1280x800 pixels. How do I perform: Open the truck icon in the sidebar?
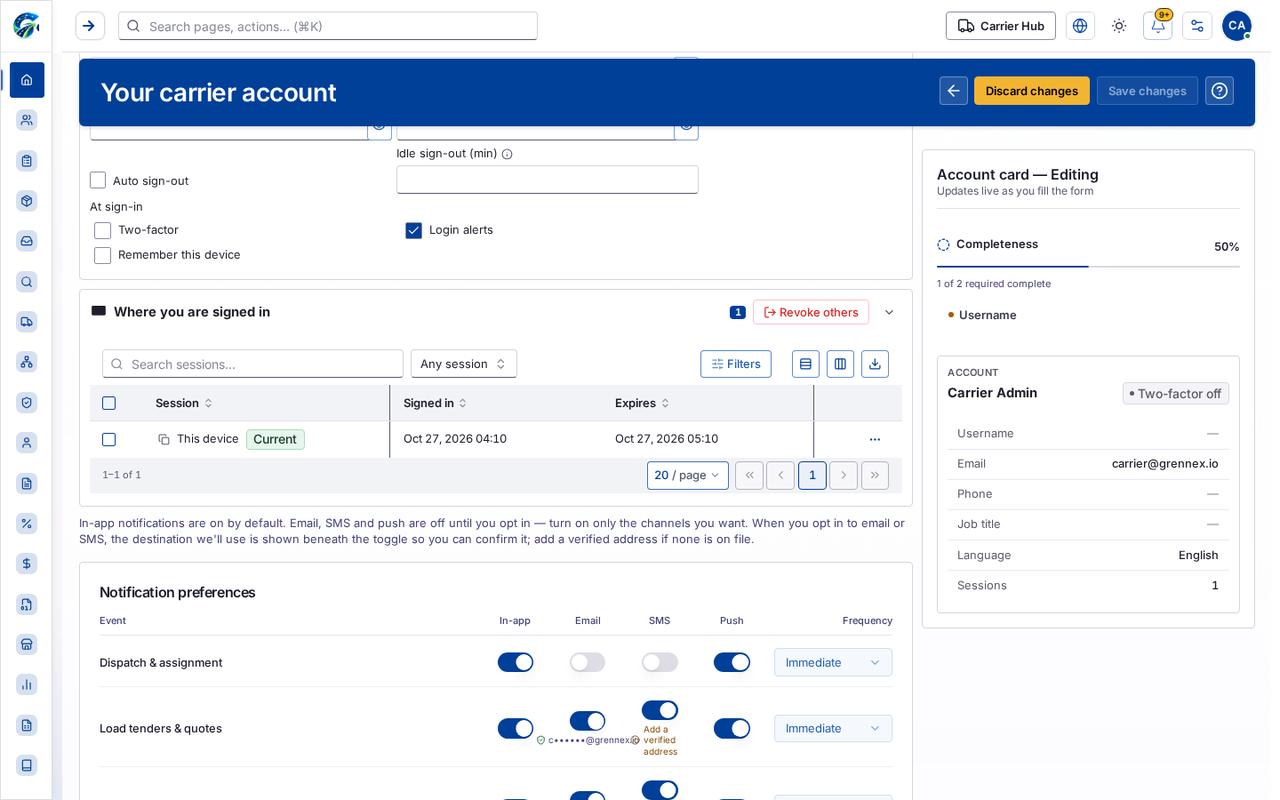coord(27,322)
